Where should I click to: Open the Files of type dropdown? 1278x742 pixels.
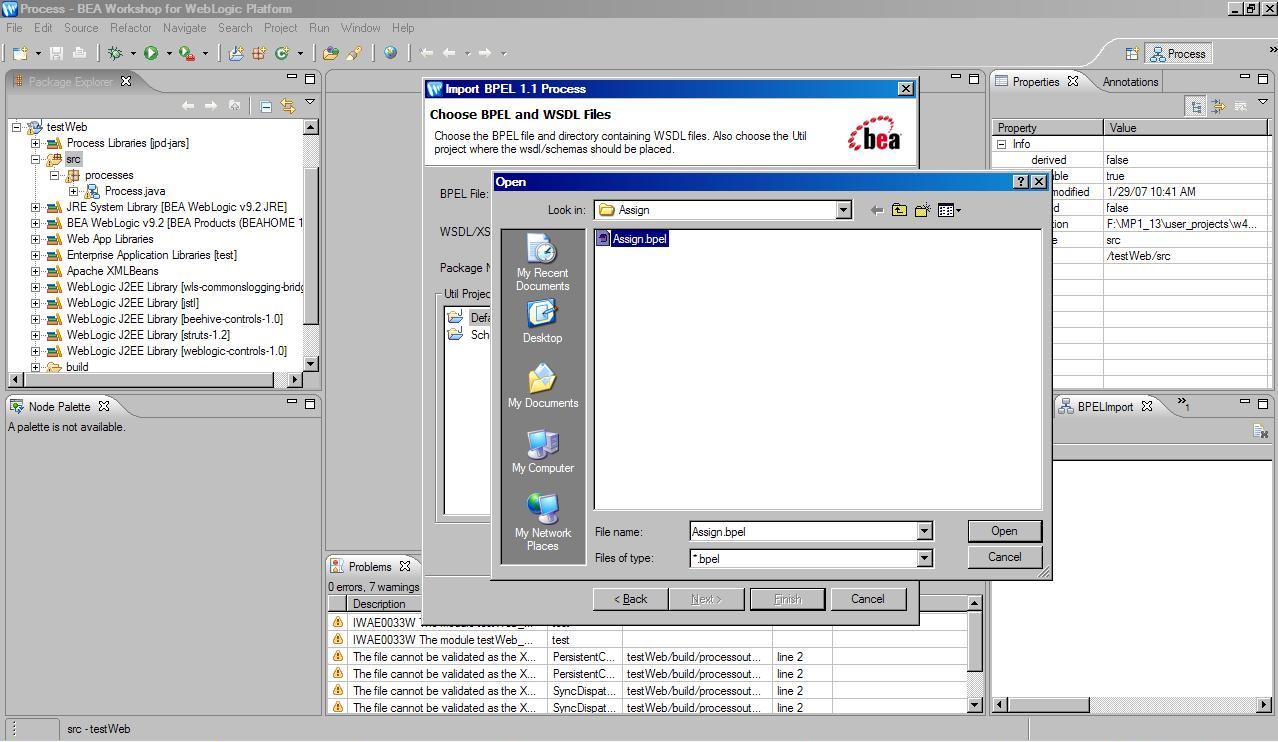[x=924, y=558]
